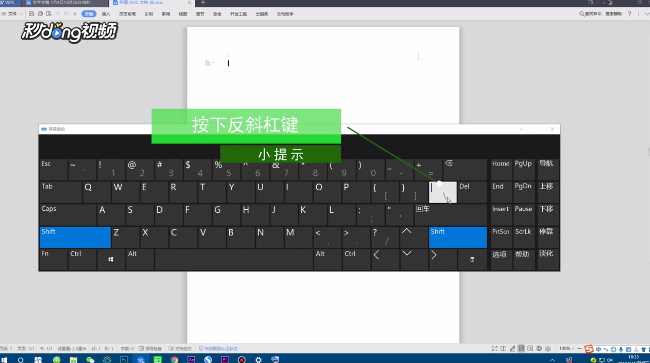The width and height of the screenshot is (650, 363).
Task: Open the 文件 menu dropdown
Action: (x=12, y=14)
